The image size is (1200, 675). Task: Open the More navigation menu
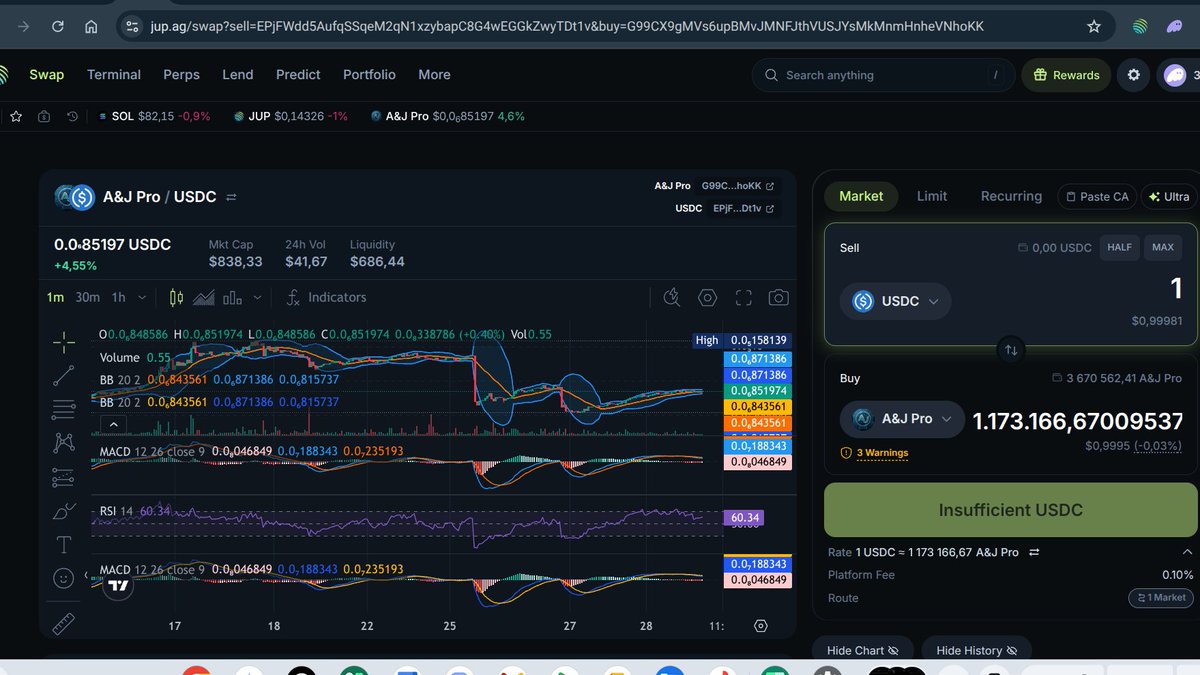click(x=434, y=75)
